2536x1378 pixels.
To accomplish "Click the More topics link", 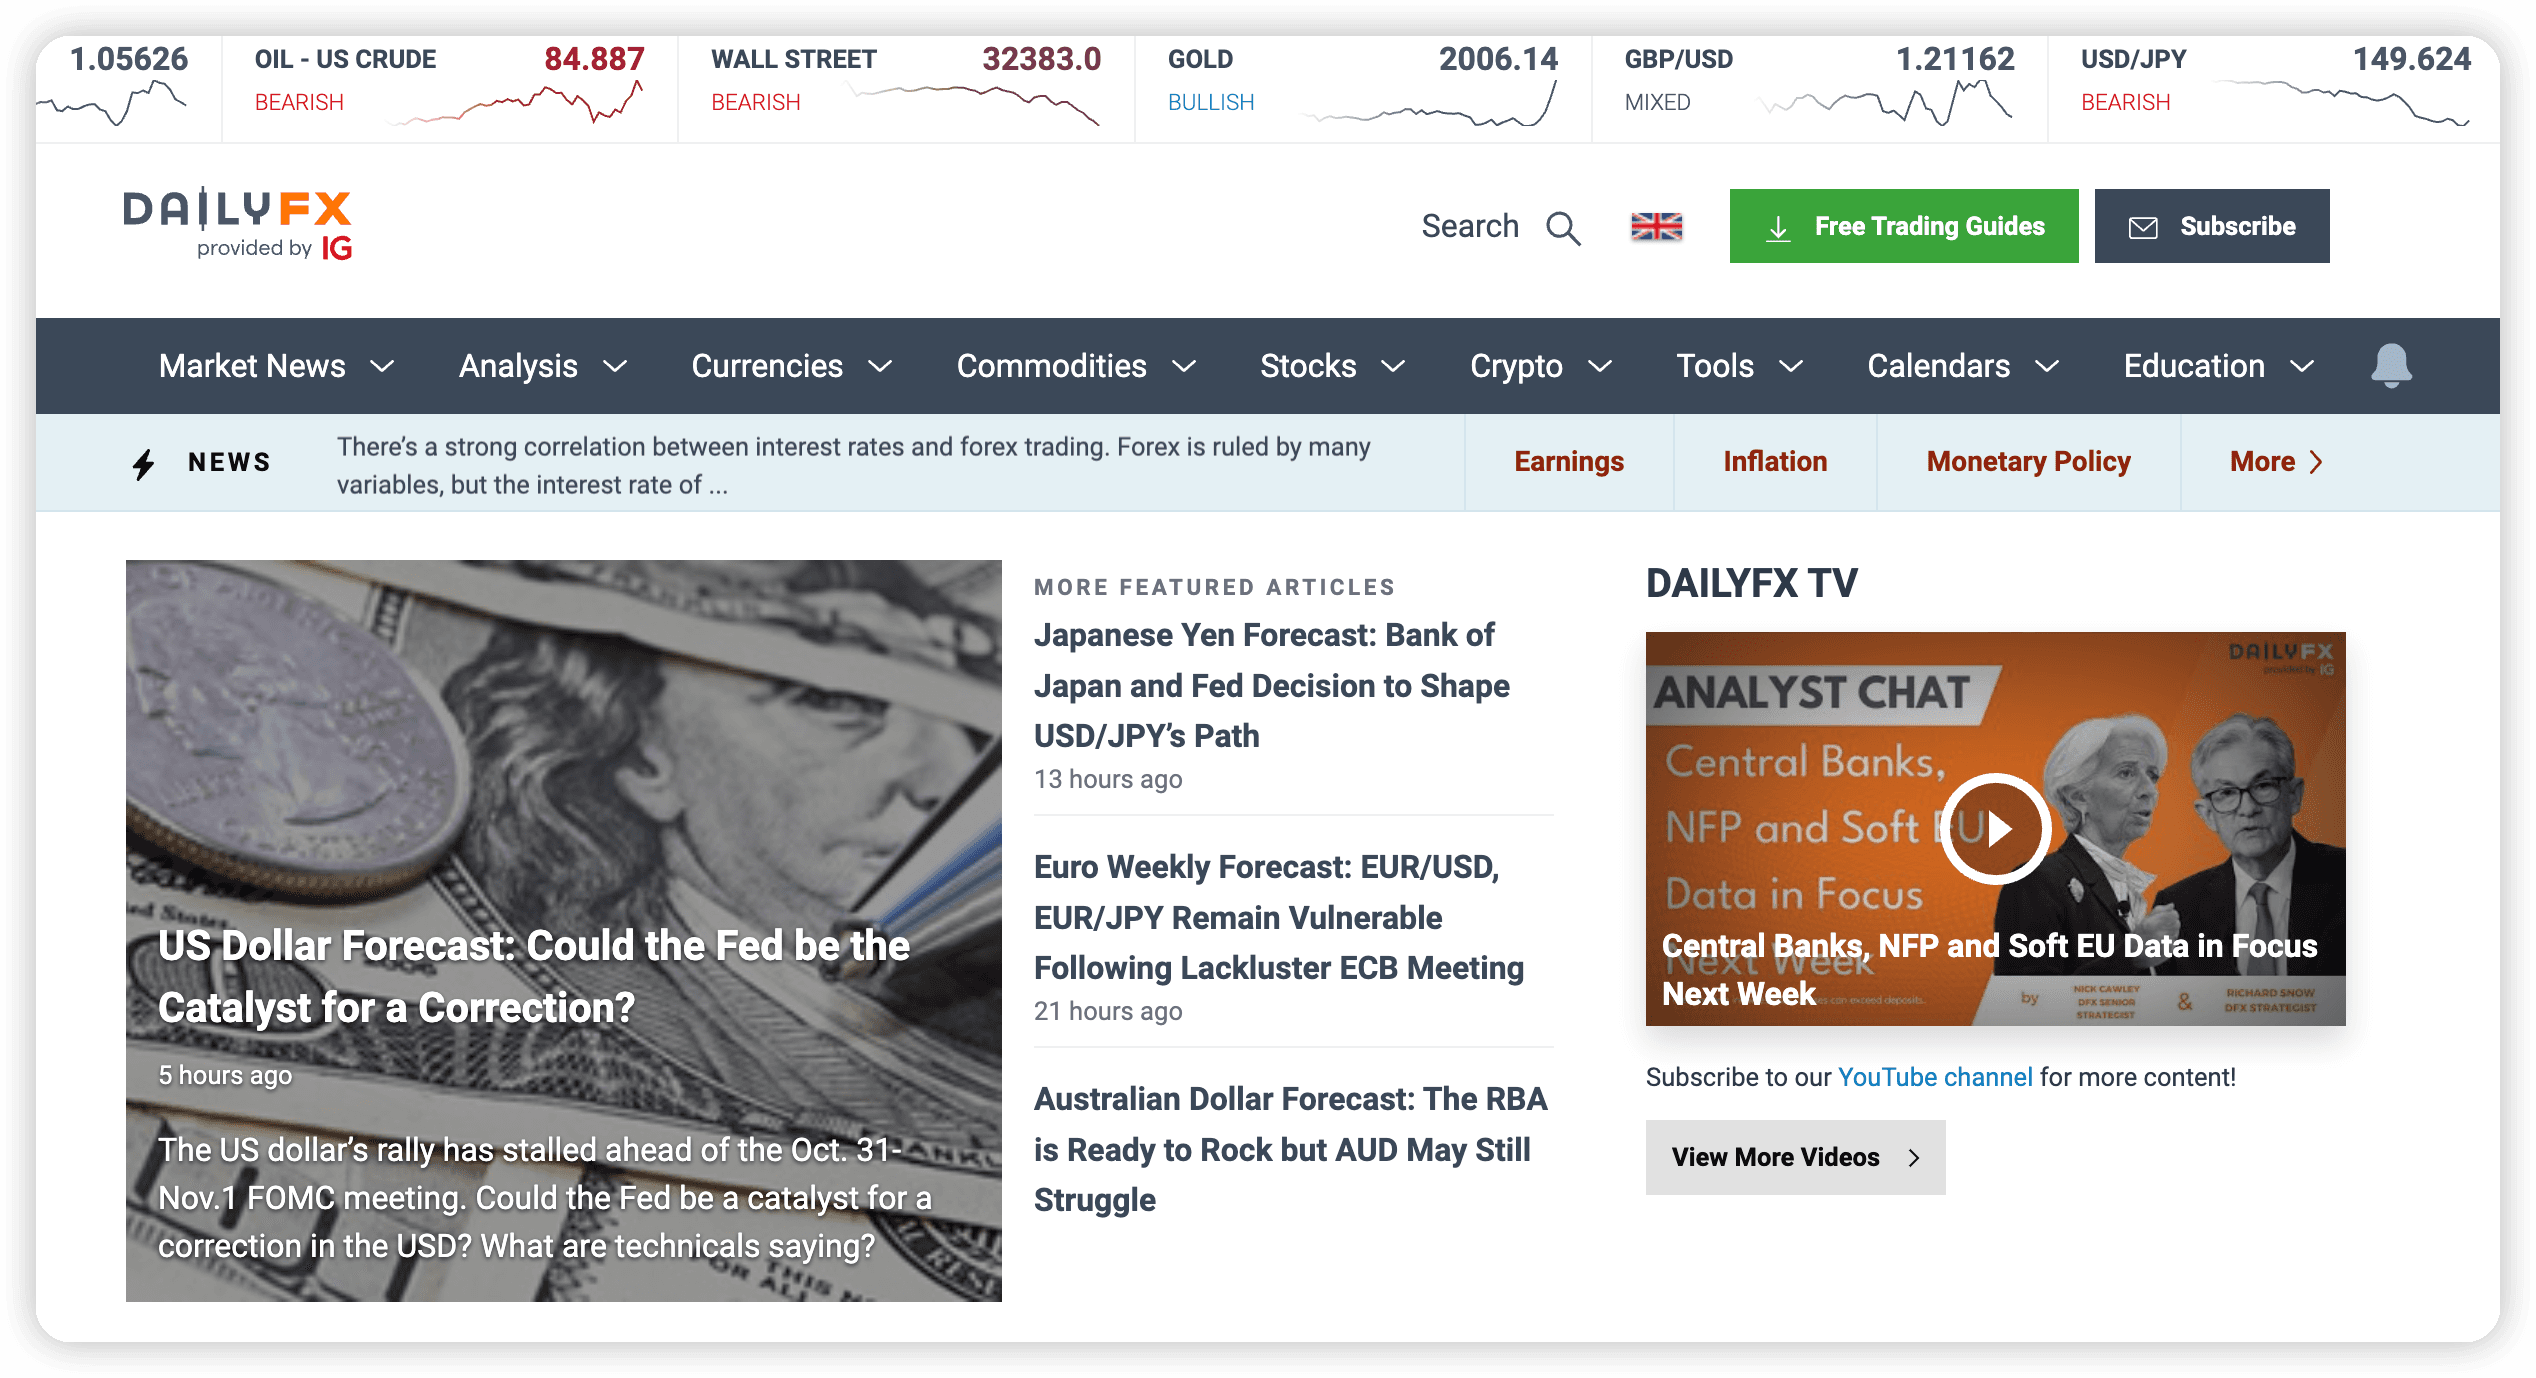I will 2275,462.
